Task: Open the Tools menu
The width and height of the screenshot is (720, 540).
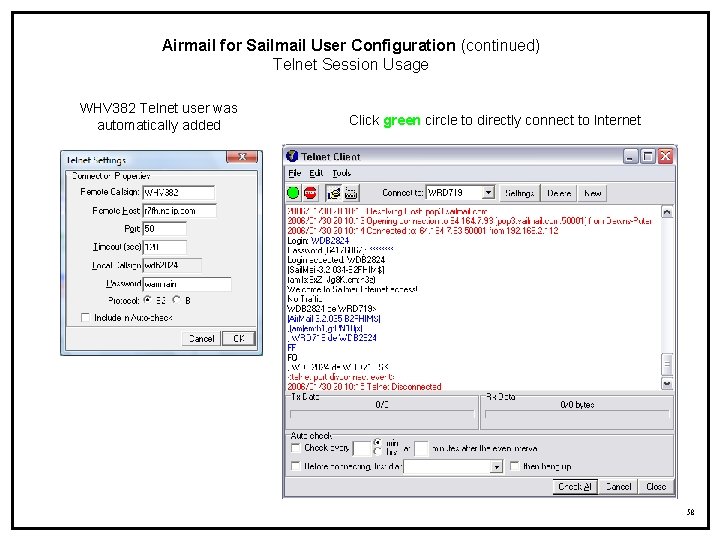Action: point(341,173)
